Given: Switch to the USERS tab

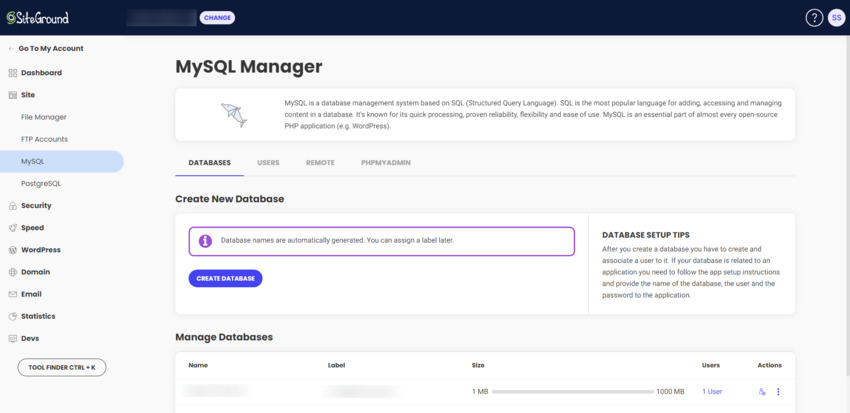Looking at the screenshot, I should coord(268,163).
